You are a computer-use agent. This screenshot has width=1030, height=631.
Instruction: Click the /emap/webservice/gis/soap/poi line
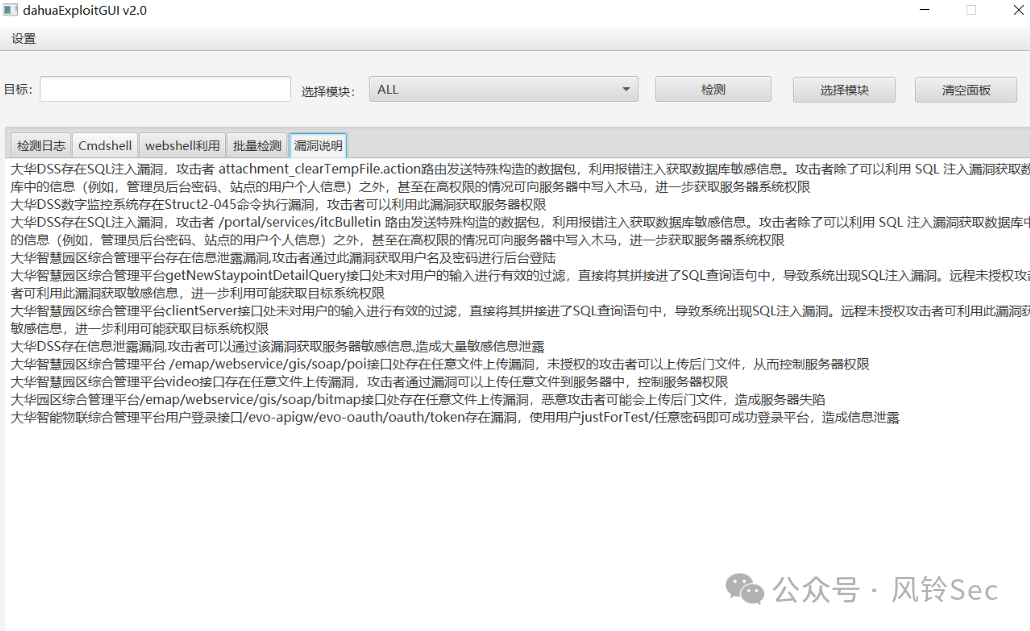[440, 364]
